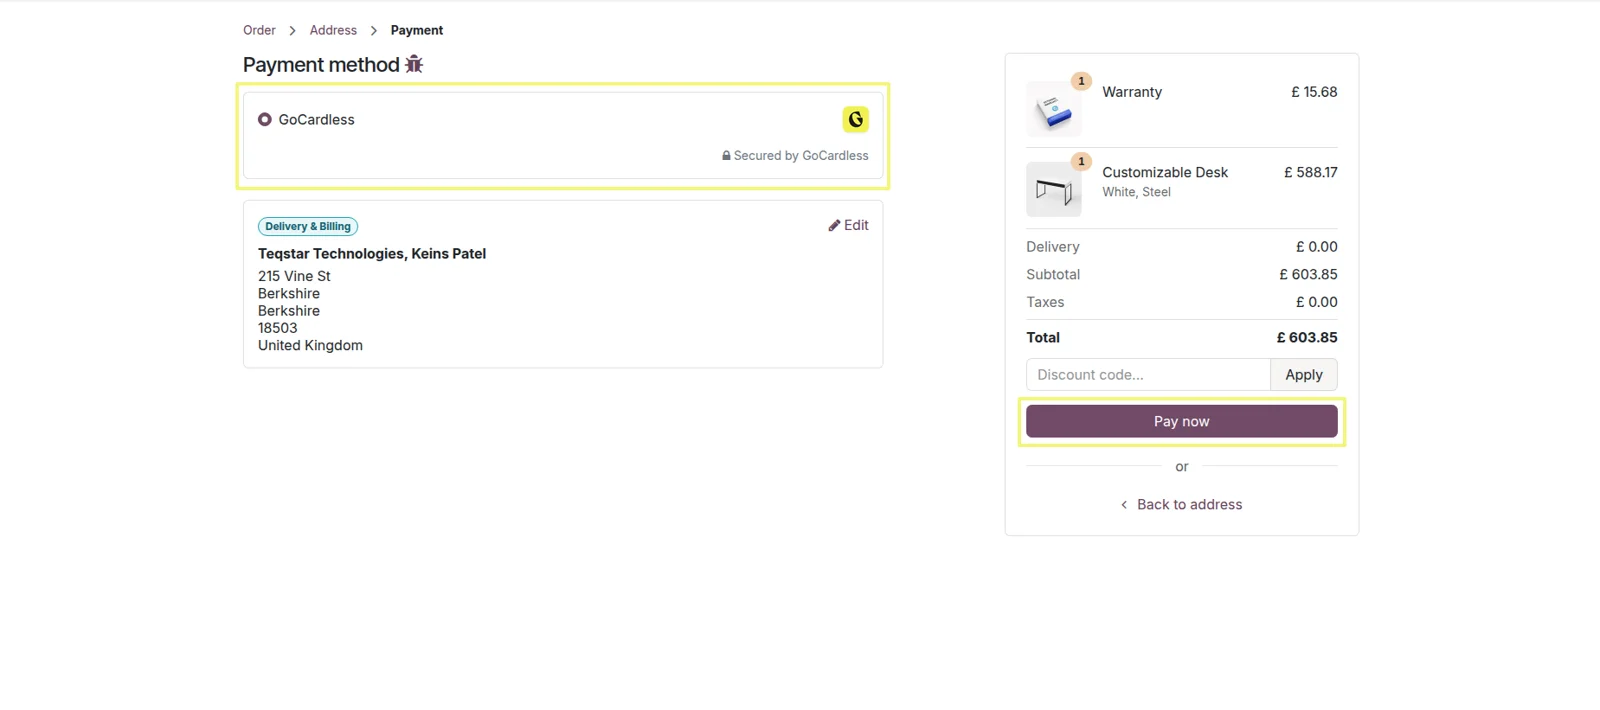
Task: Click the White, Steel variant text
Action: [x=1136, y=192]
